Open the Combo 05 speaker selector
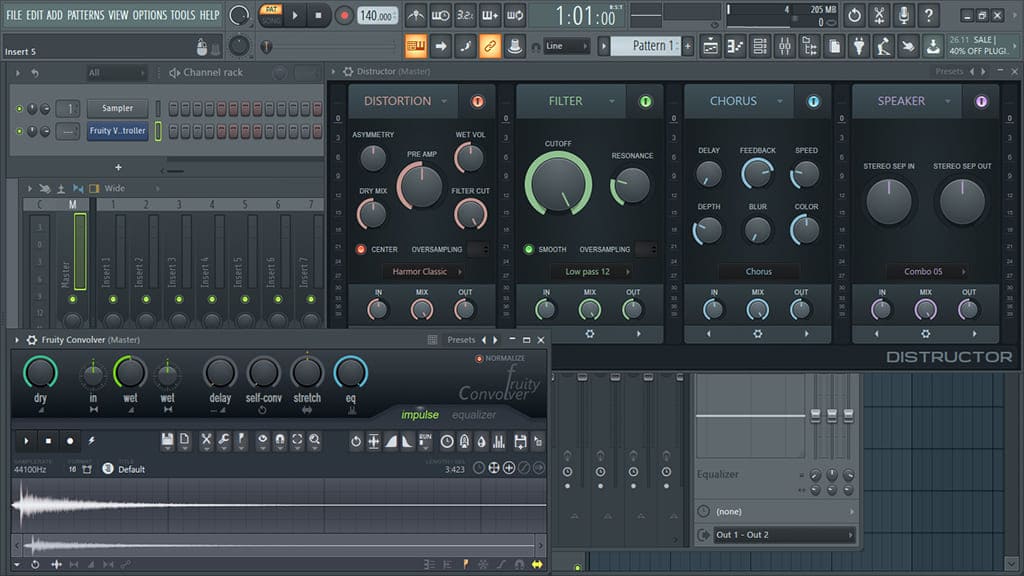The height and width of the screenshot is (576, 1024). pyautogui.click(x=925, y=271)
